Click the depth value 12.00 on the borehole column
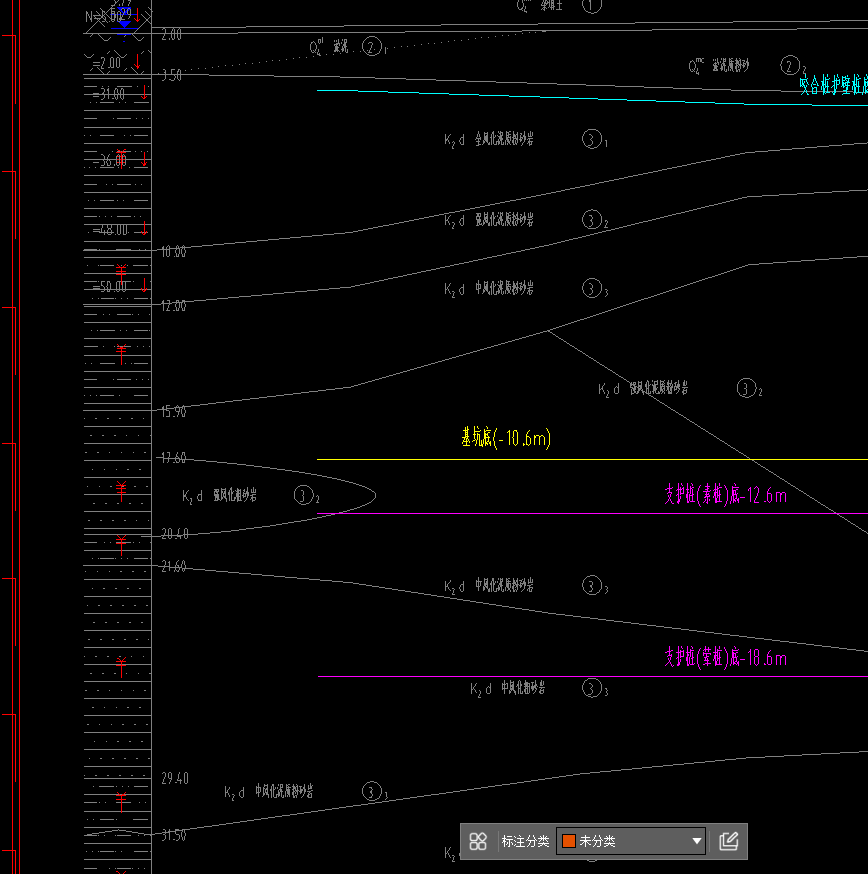868x874 pixels. pos(173,306)
